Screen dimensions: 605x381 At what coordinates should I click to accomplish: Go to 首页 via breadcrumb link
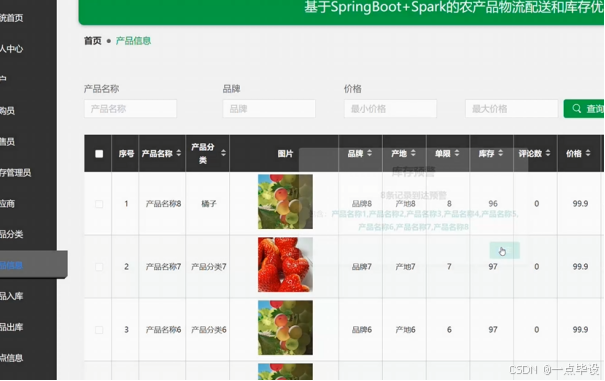[93, 41]
